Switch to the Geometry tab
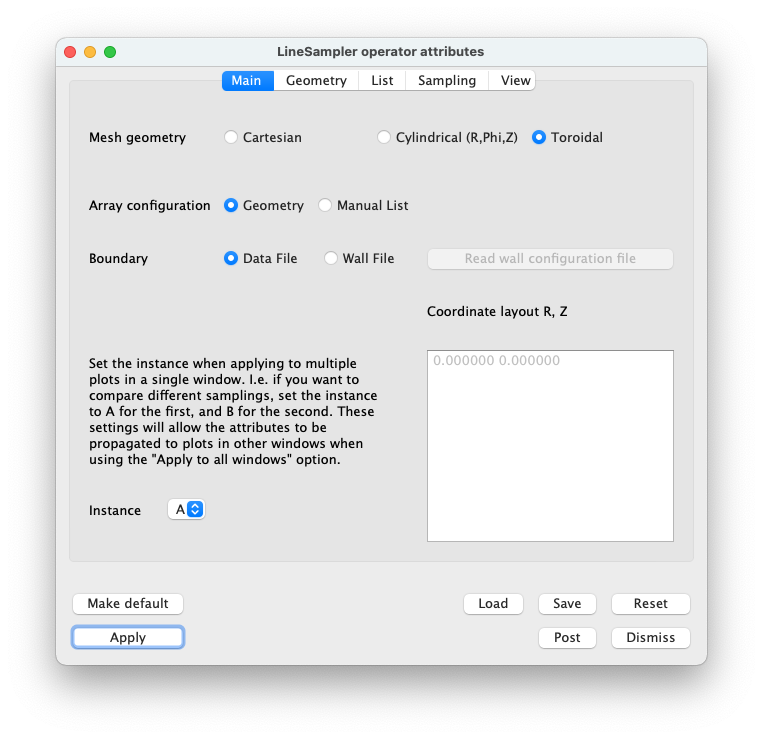The image size is (763, 739). 316,80
